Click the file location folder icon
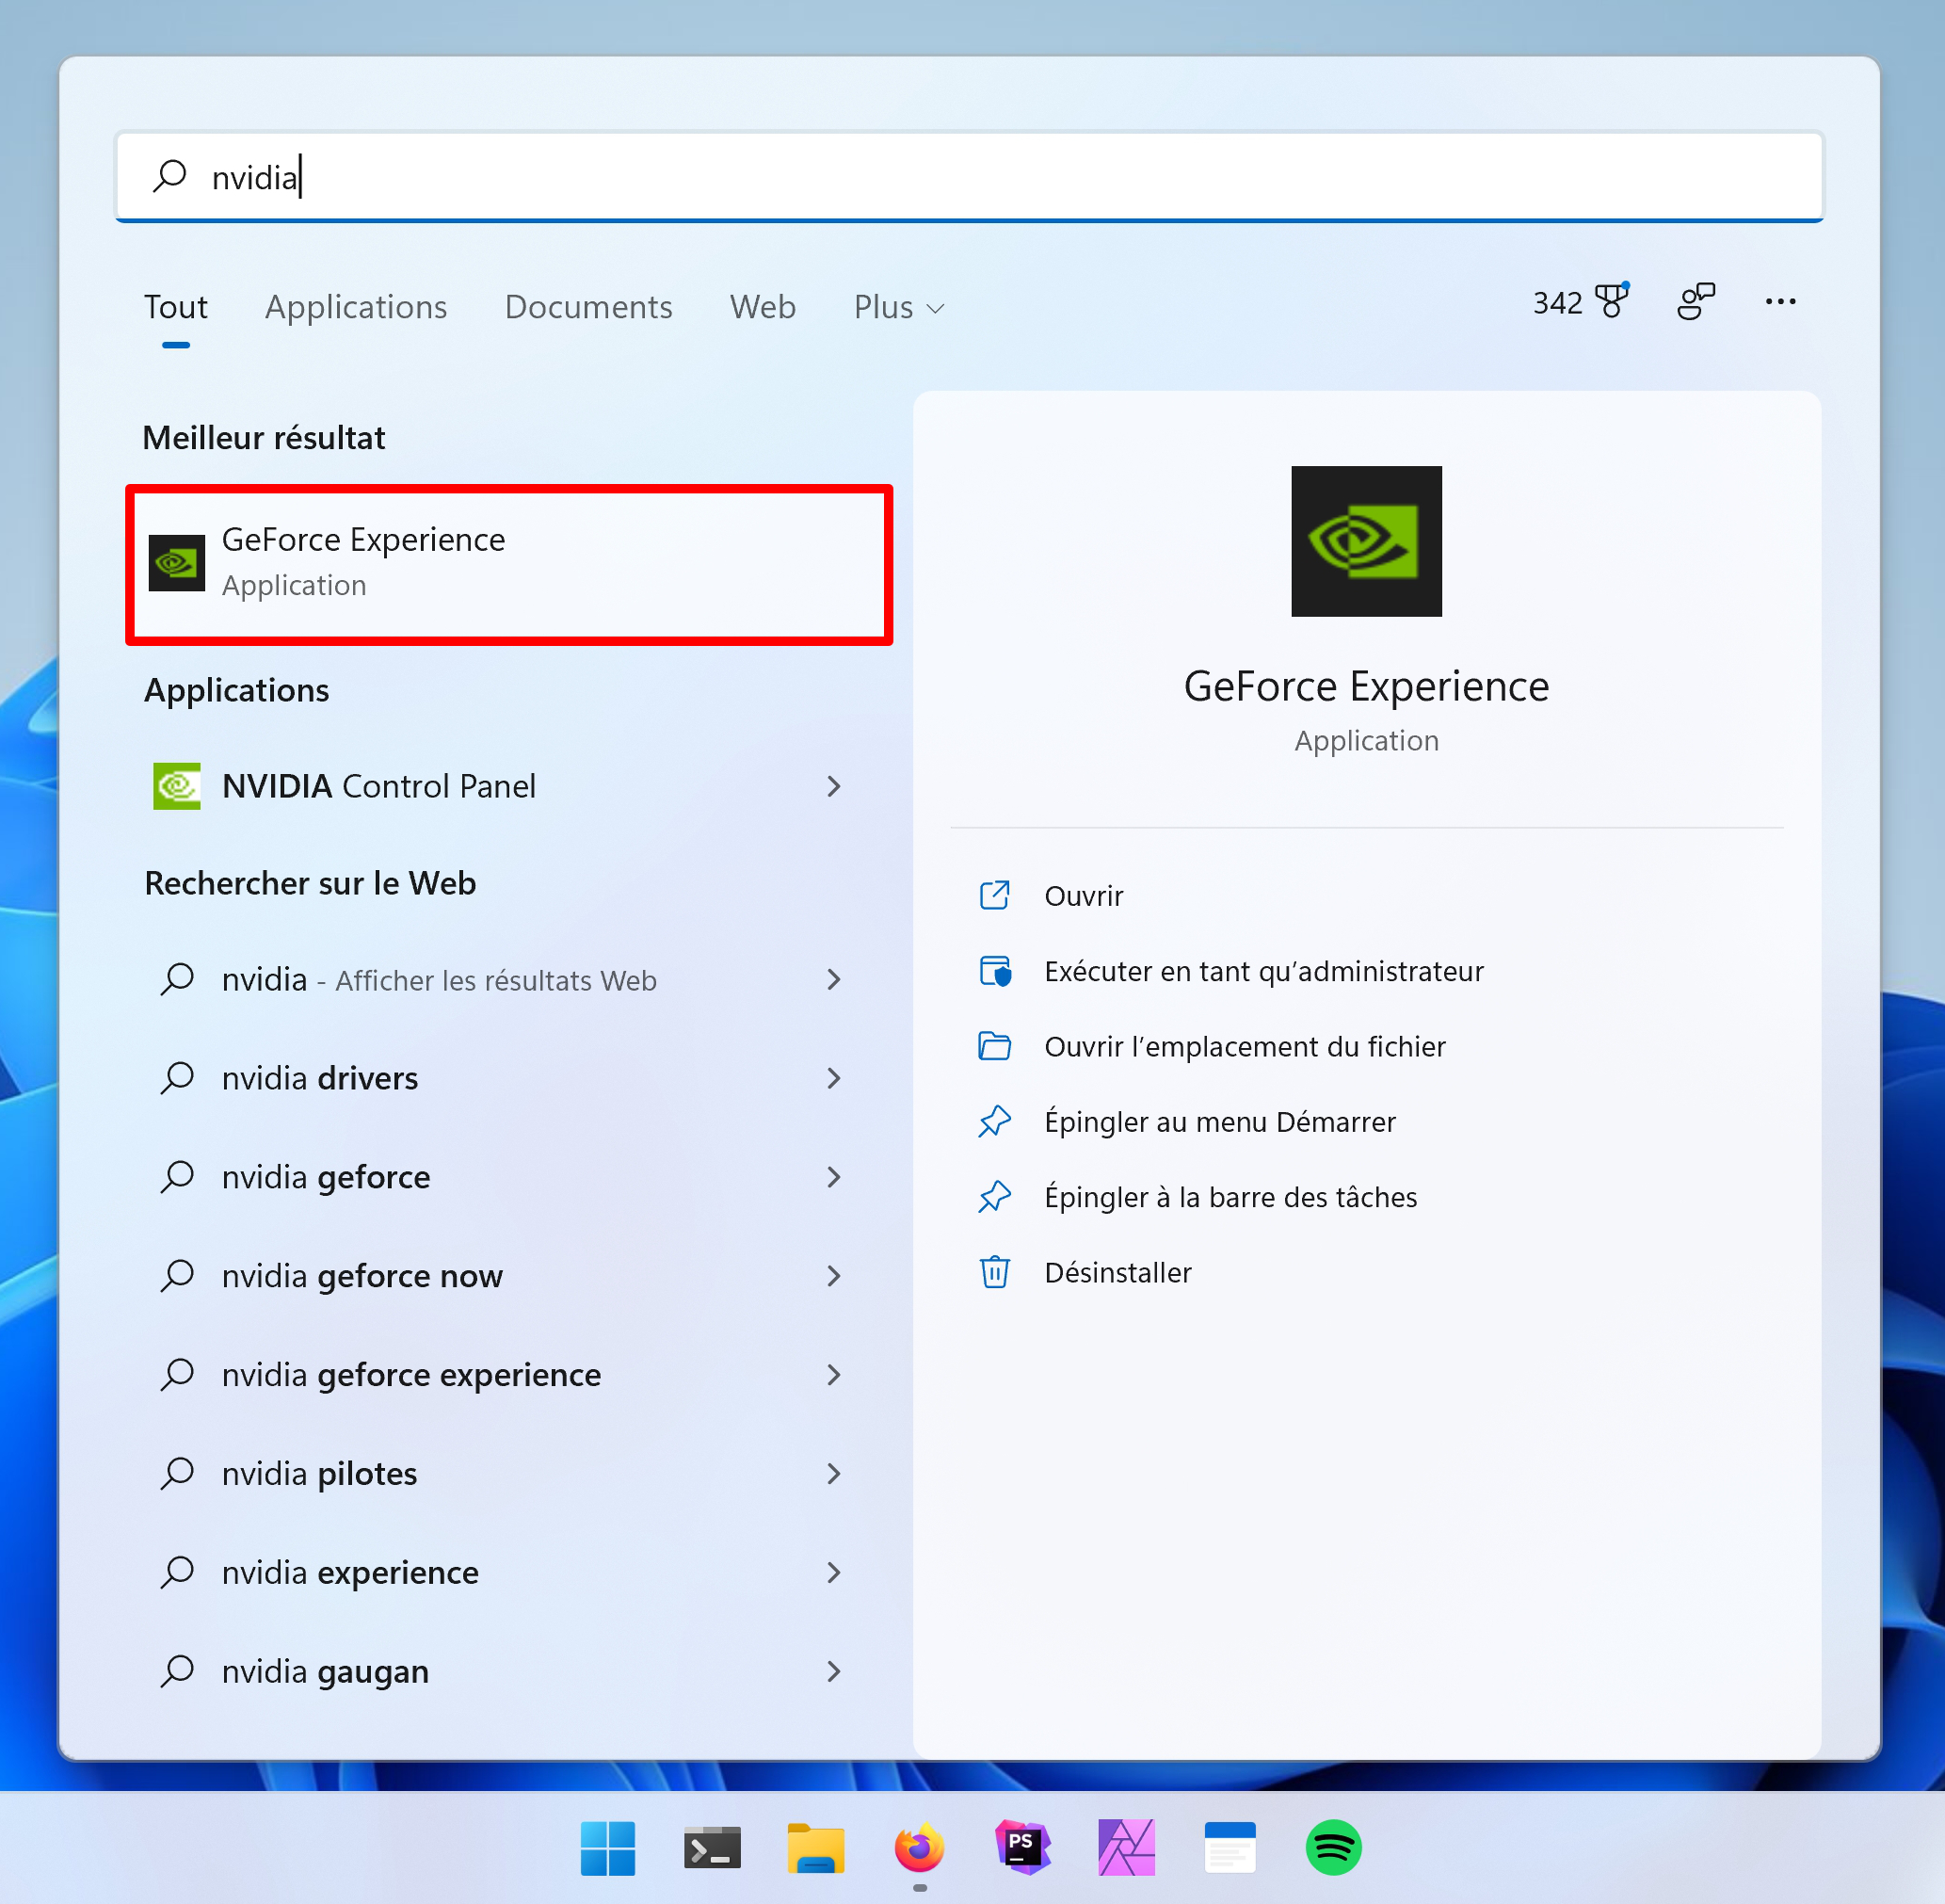Image resolution: width=1945 pixels, height=1904 pixels. point(994,1046)
